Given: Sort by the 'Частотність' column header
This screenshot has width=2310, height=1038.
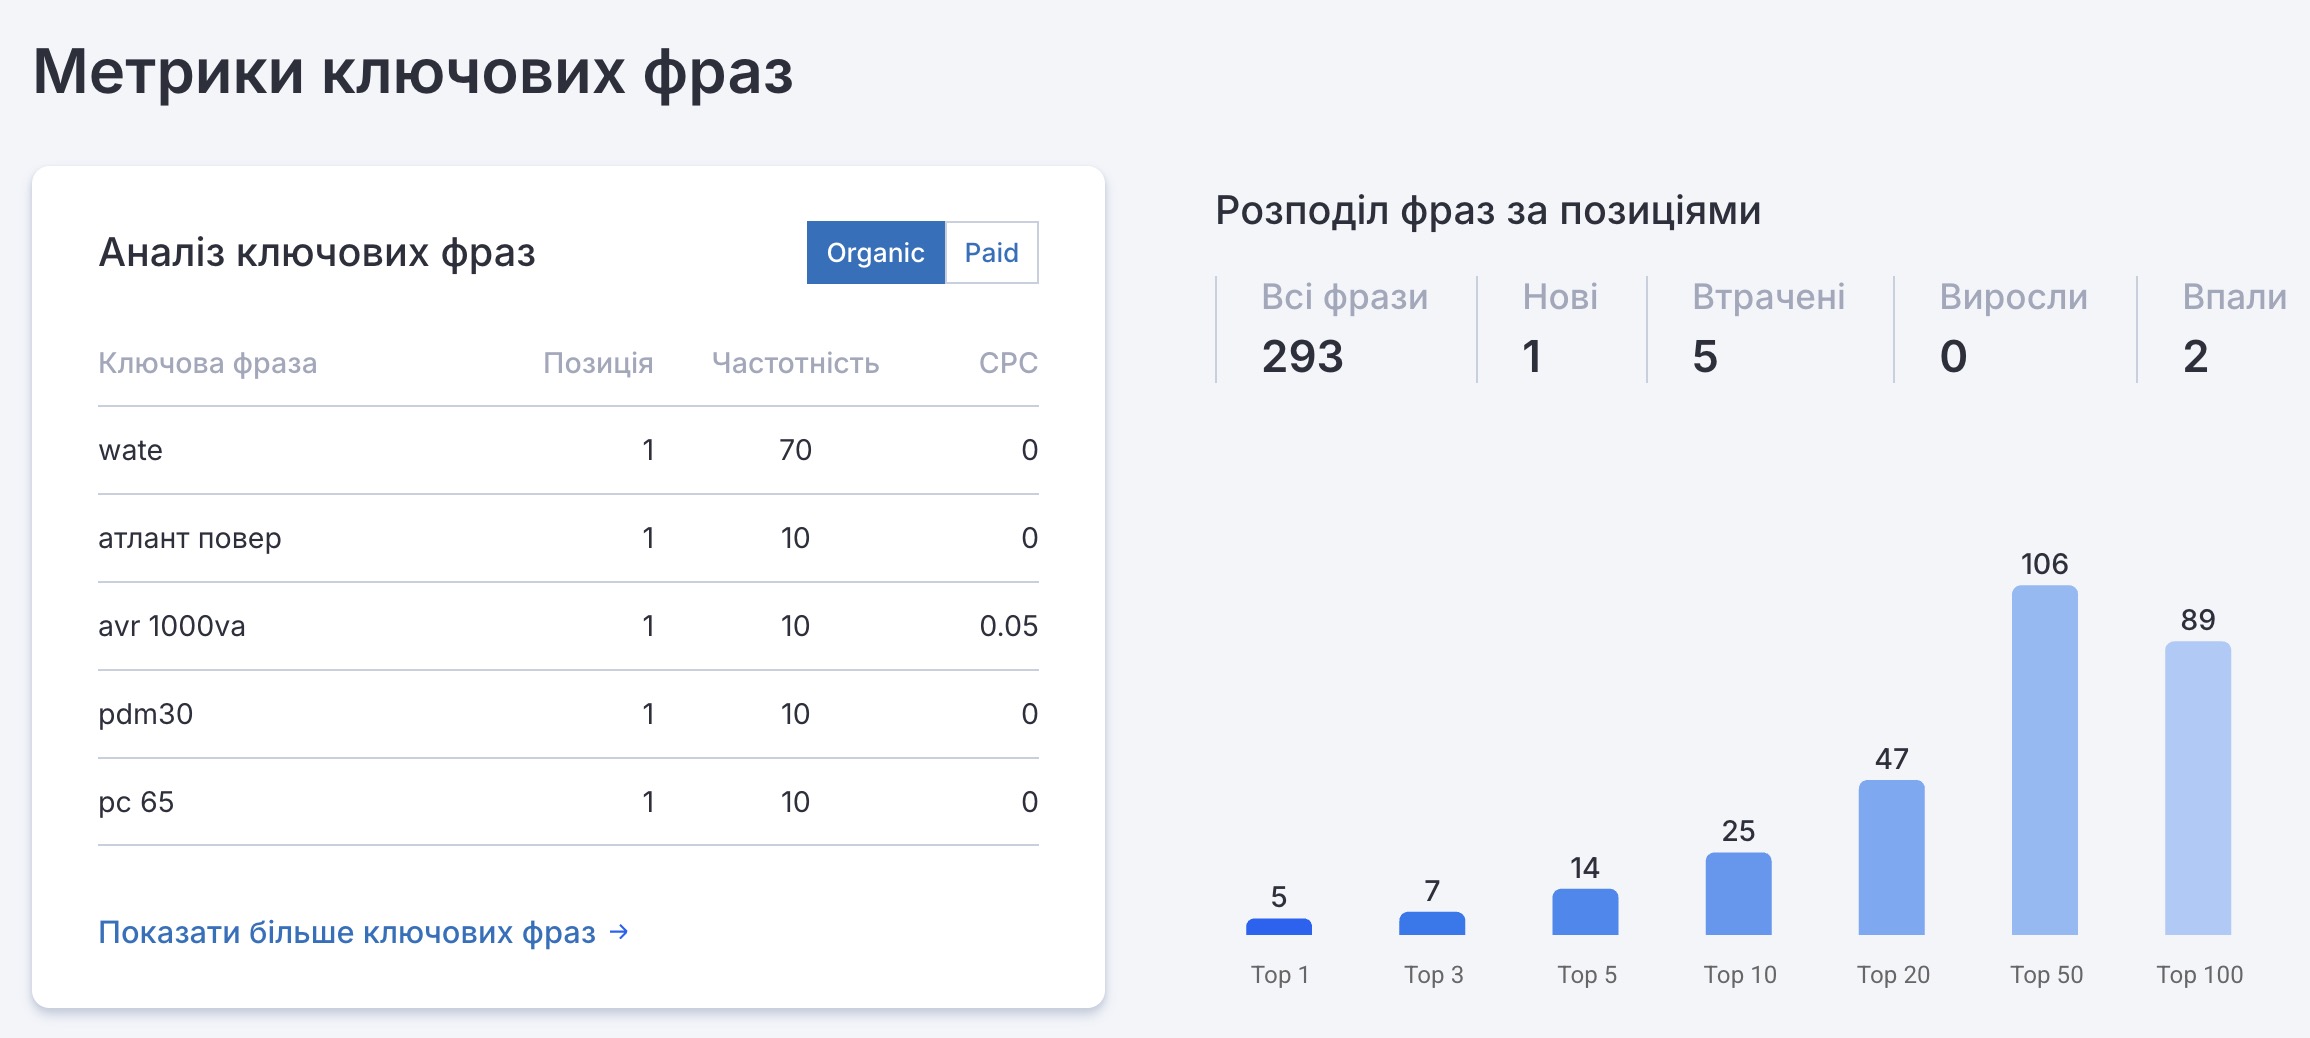Looking at the screenshot, I should tap(795, 363).
